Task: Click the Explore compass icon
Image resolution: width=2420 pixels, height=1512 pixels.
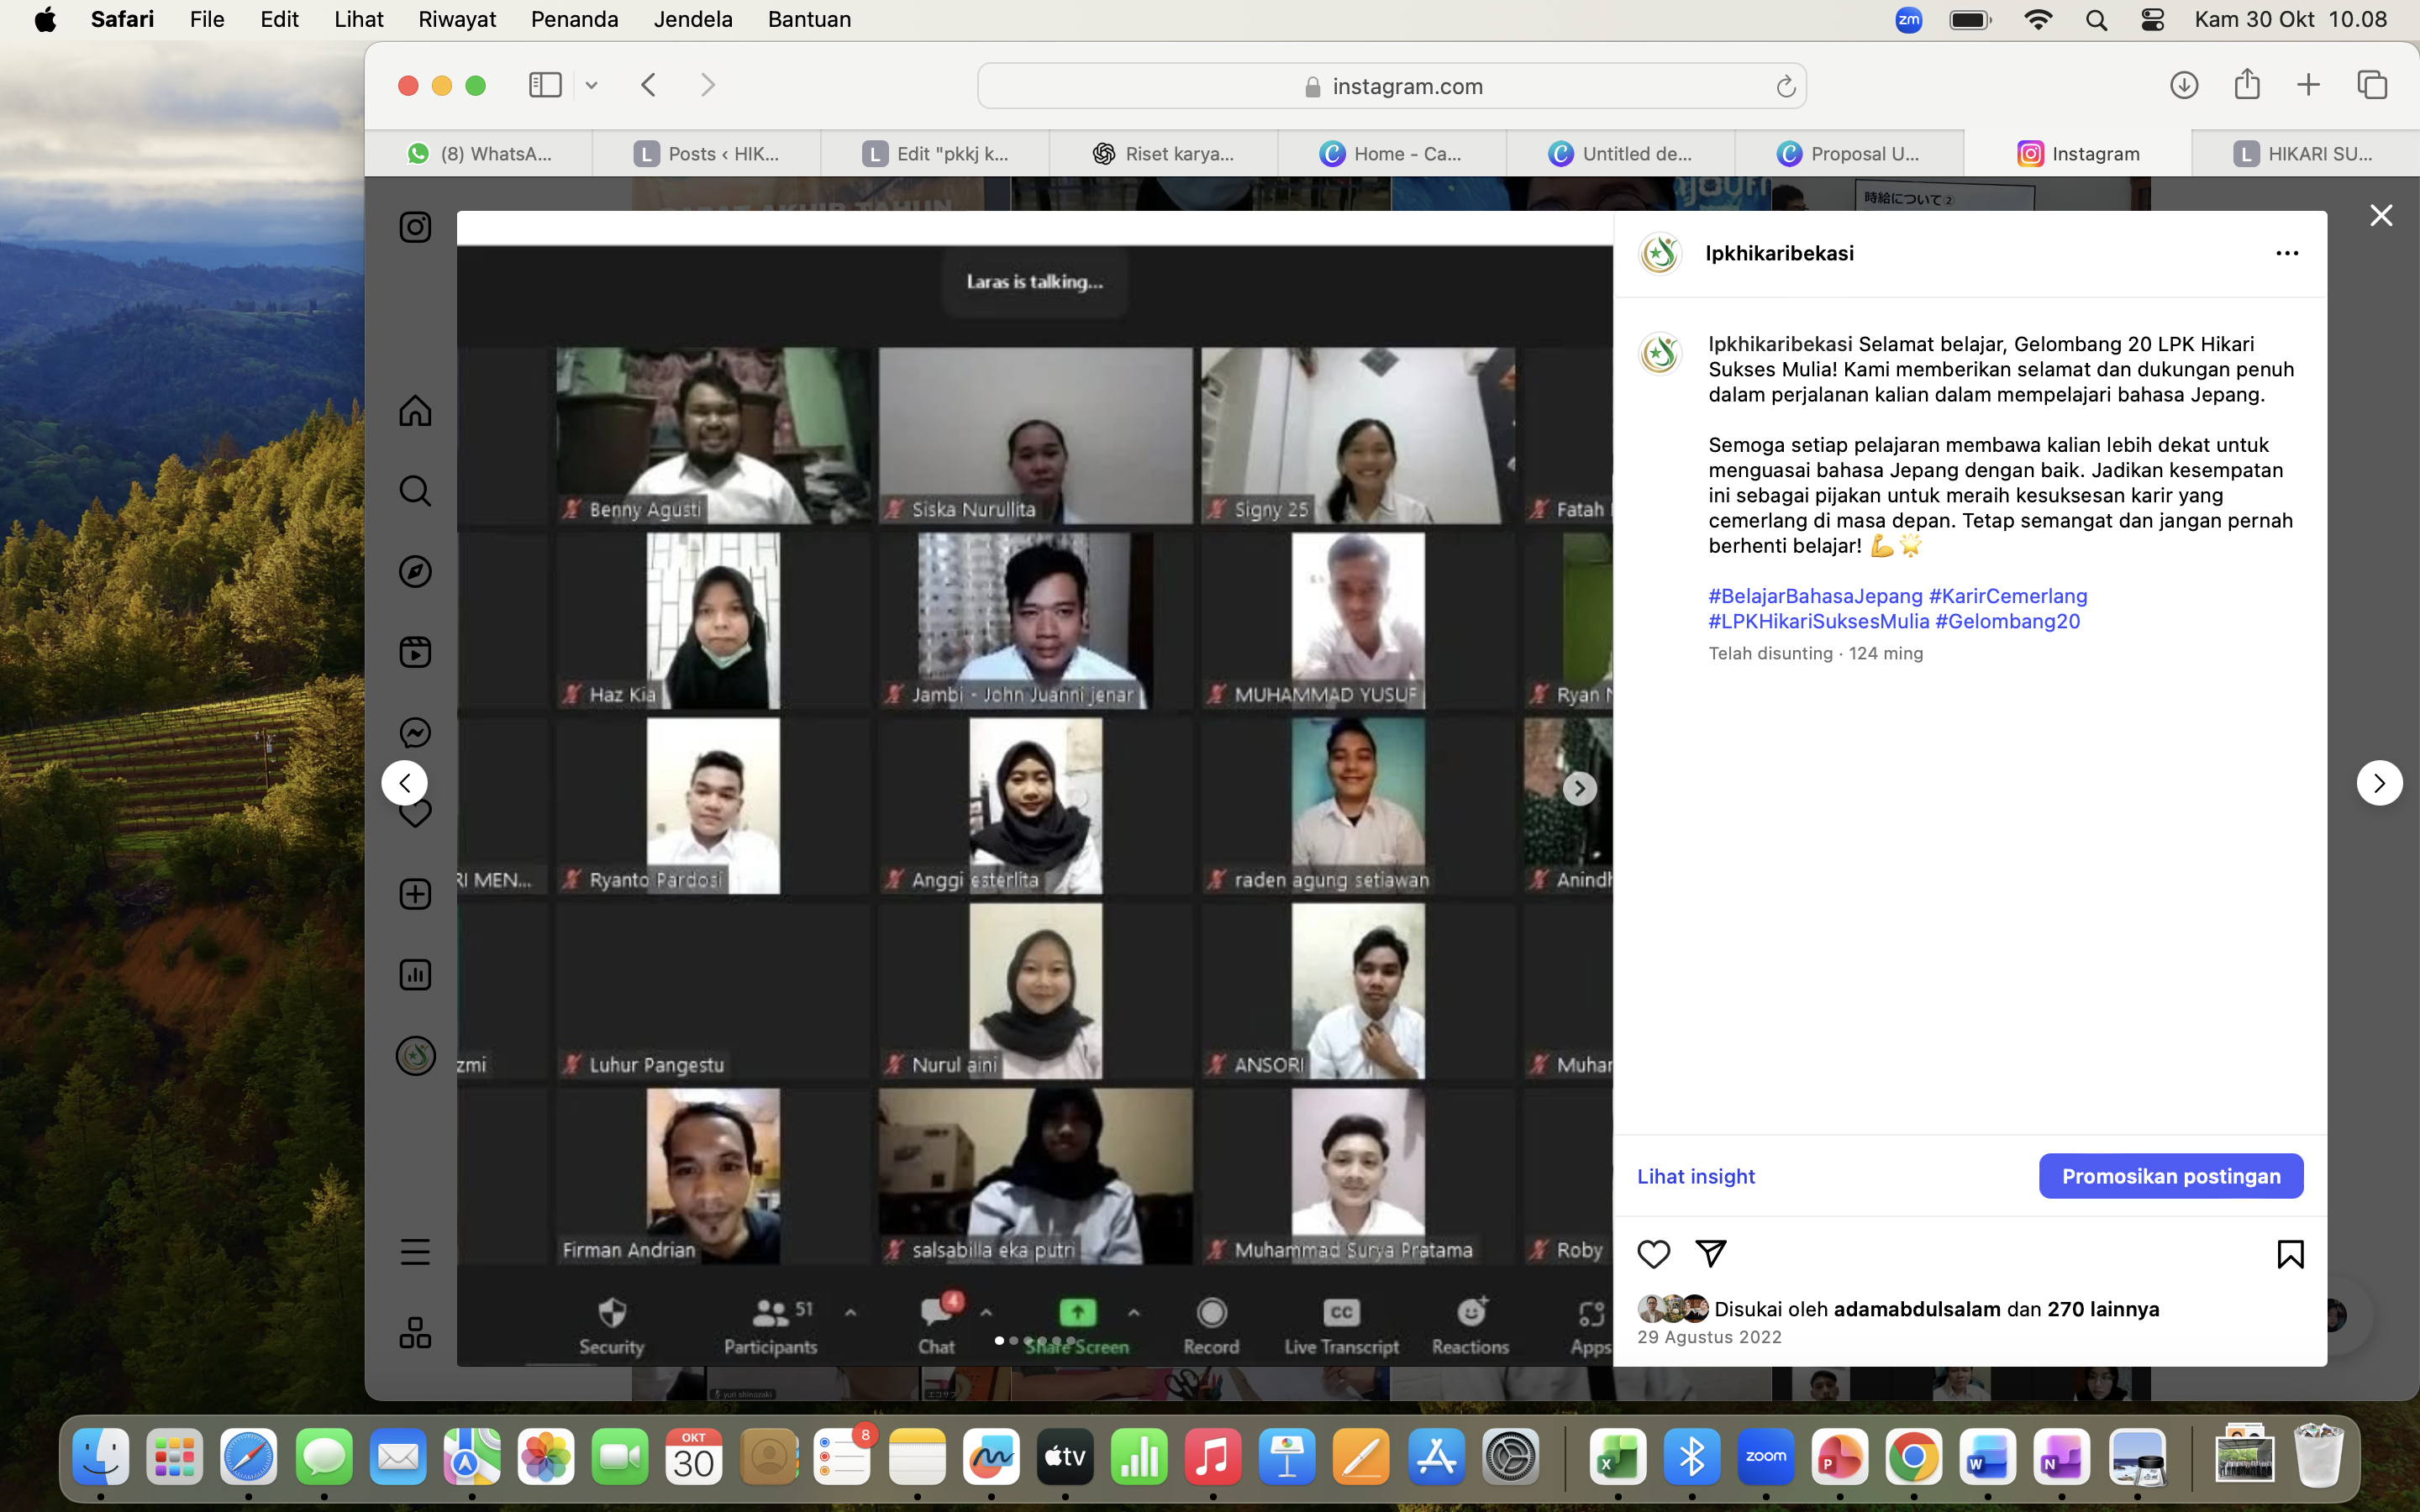Action: coord(415,572)
